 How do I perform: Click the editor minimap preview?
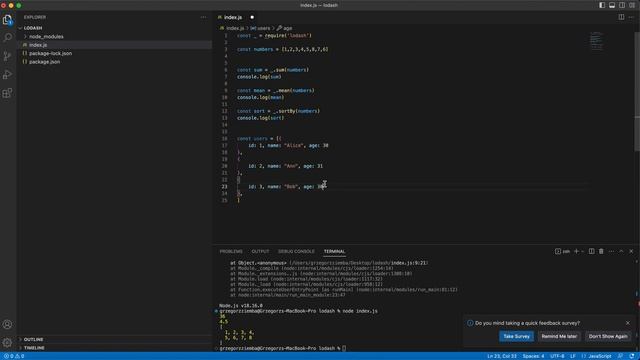tap(596, 41)
